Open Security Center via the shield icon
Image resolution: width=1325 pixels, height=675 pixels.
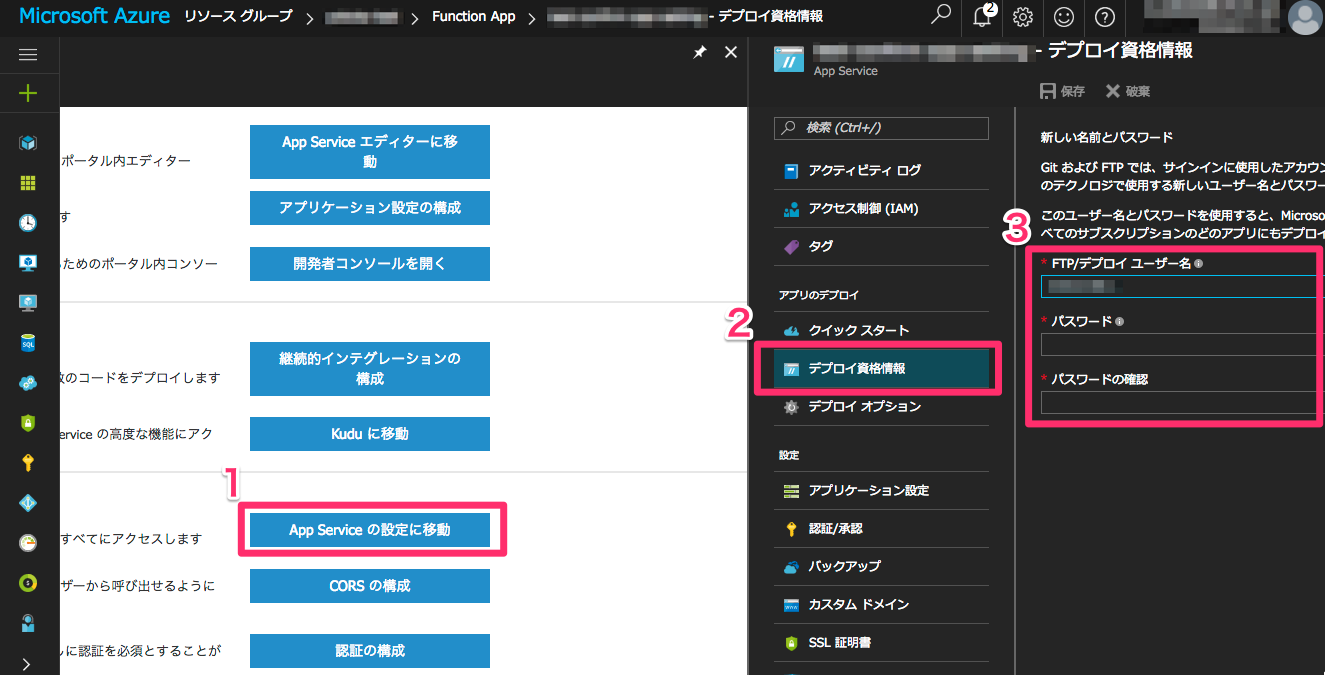(x=27, y=423)
